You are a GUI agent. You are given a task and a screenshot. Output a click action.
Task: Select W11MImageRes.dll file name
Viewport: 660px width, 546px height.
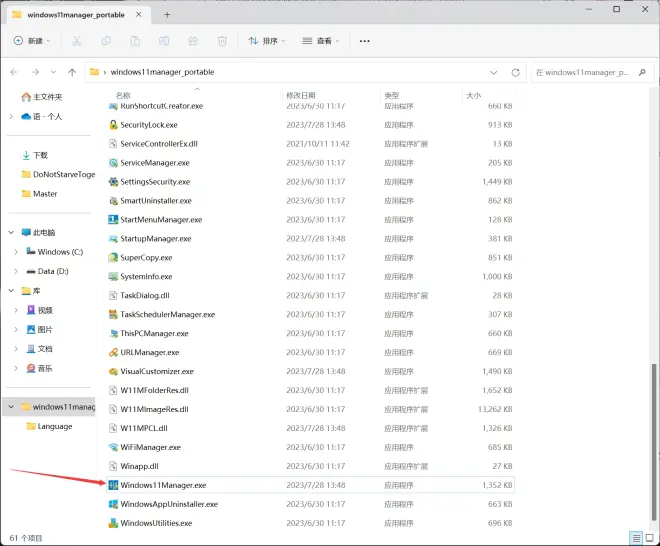(154, 409)
